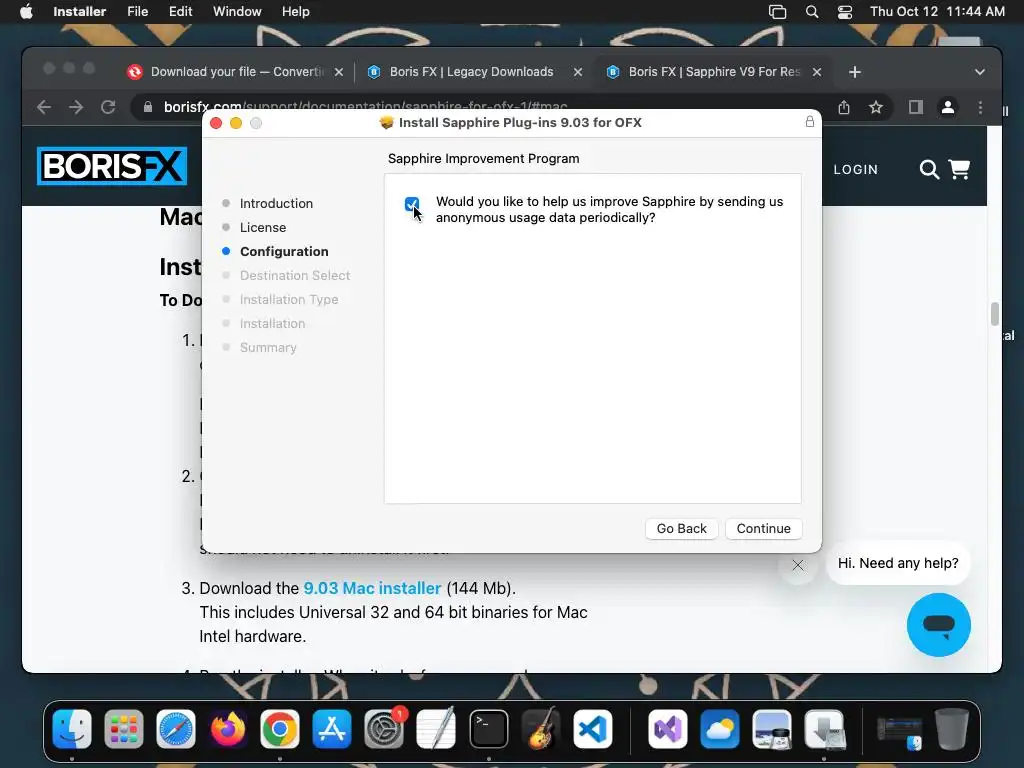1024x768 pixels.
Task: Open the File menu
Action: pos(137,12)
